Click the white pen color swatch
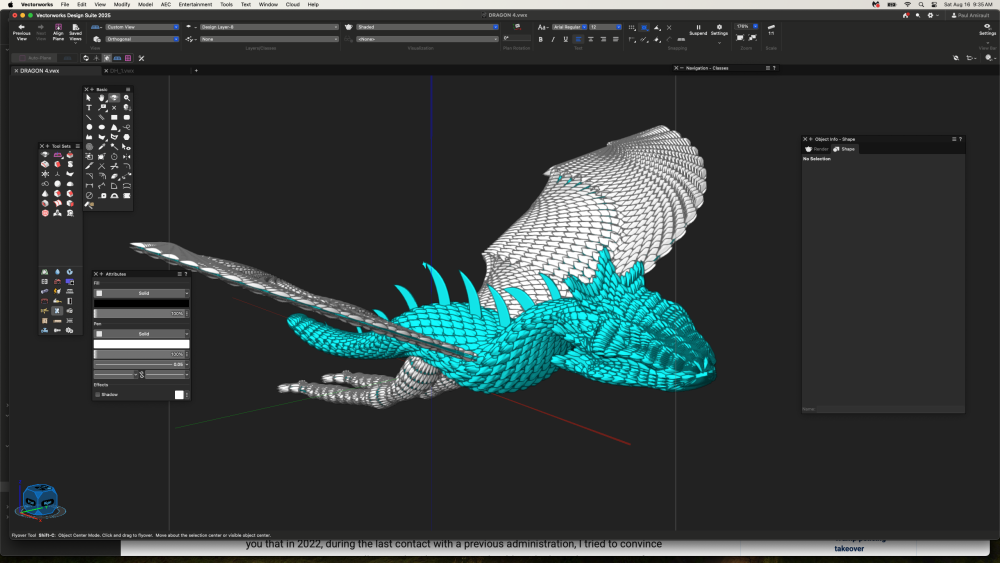1000x563 pixels. (141, 344)
